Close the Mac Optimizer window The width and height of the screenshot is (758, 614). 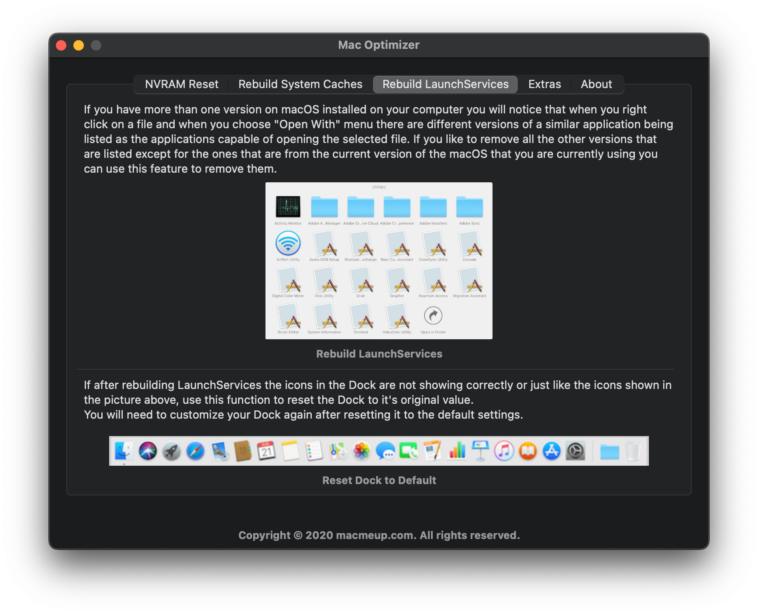tap(61, 45)
